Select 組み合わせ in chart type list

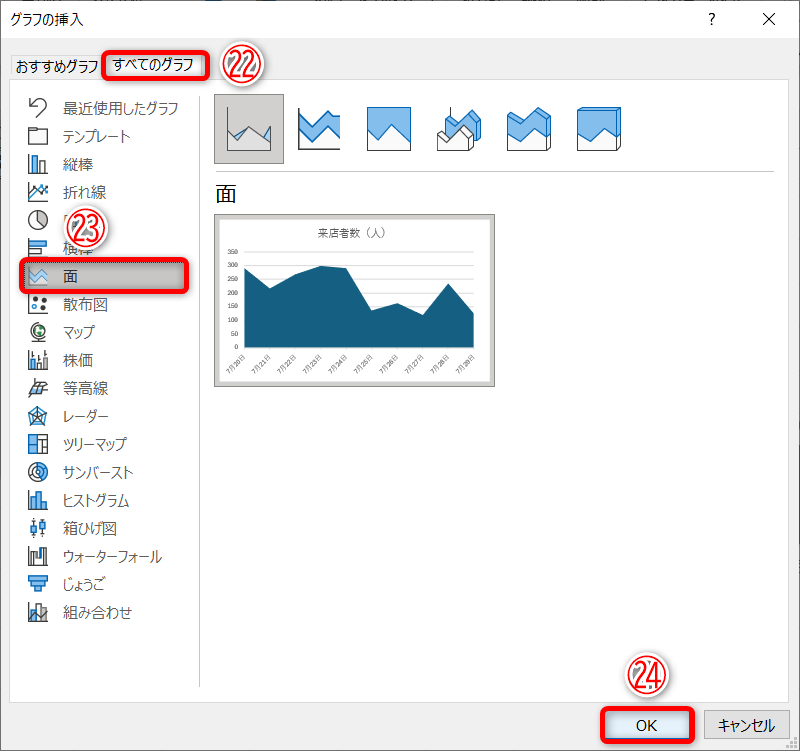[x=97, y=612]
